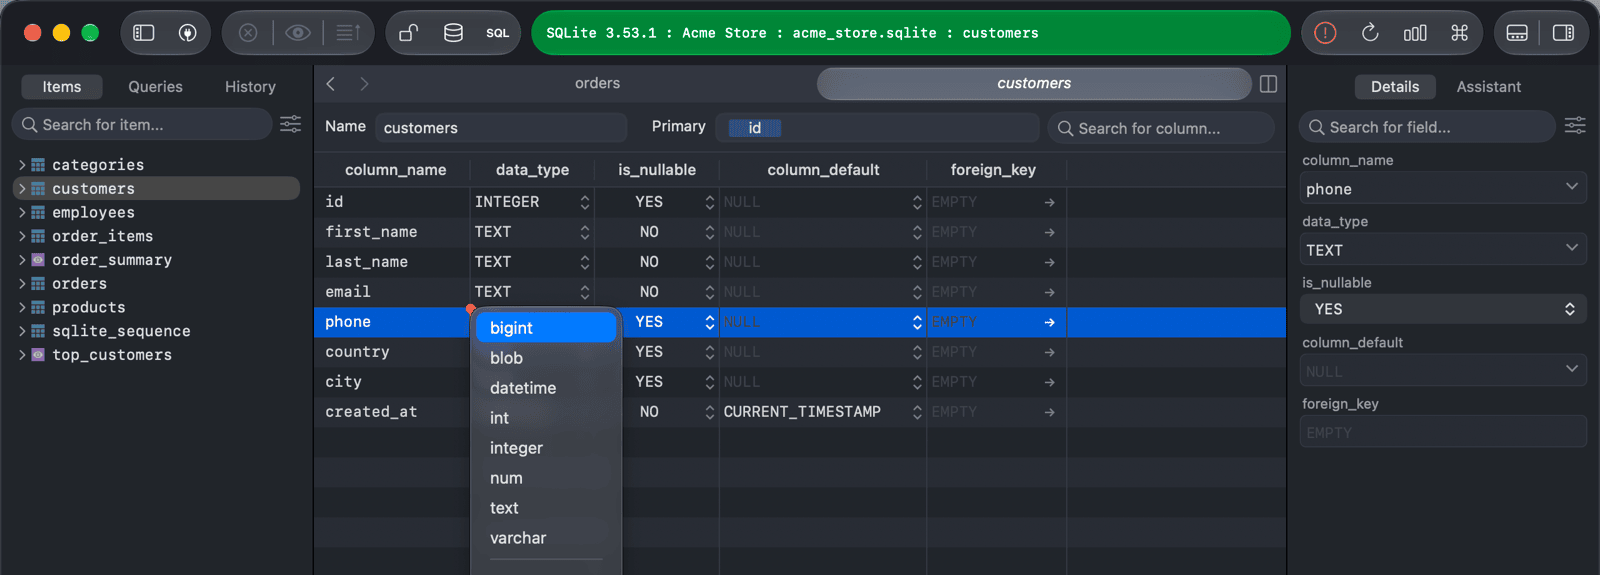Toggle the bottom panel layout icon
Screen dimensions: 1600x575
click(x=1517, y=33)
